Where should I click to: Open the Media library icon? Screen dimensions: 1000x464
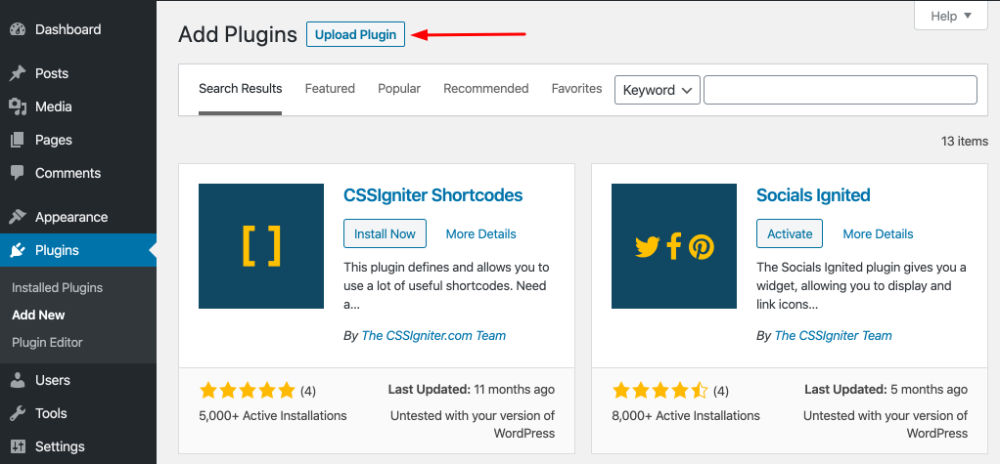point(18,106)
